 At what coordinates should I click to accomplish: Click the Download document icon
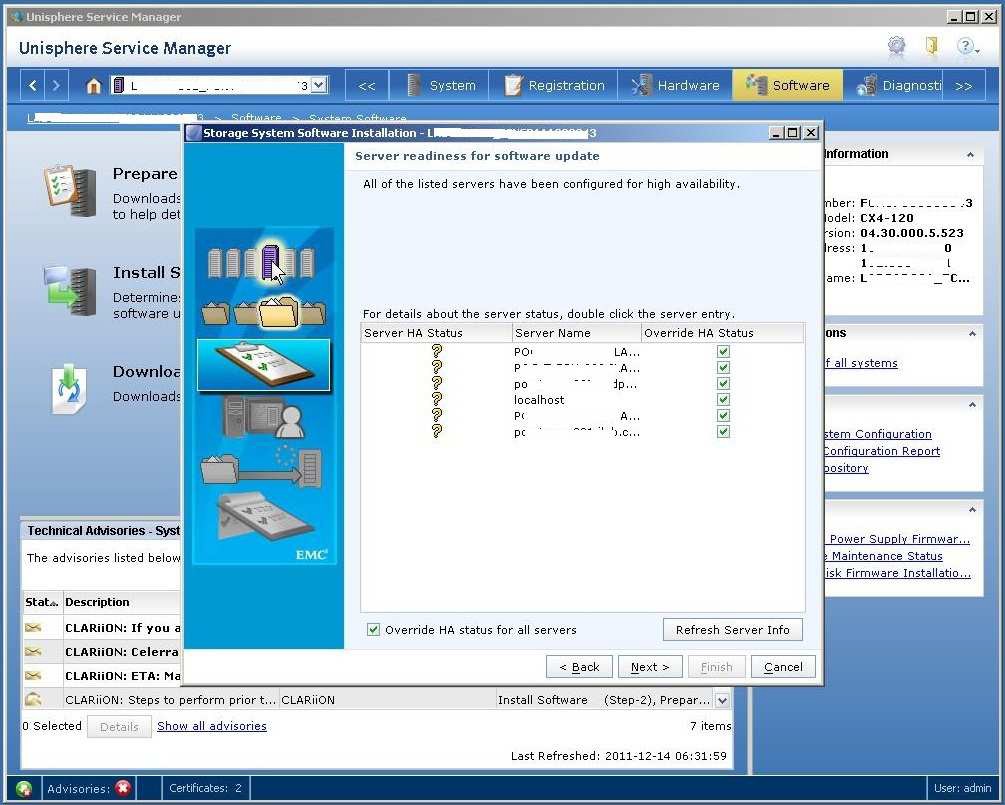68,388
